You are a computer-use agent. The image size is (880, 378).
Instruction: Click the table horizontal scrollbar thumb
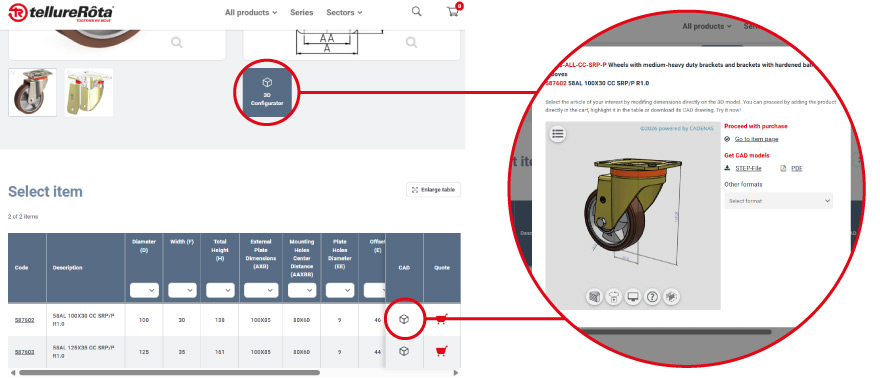pyautogui.click(x=169, y=372)
